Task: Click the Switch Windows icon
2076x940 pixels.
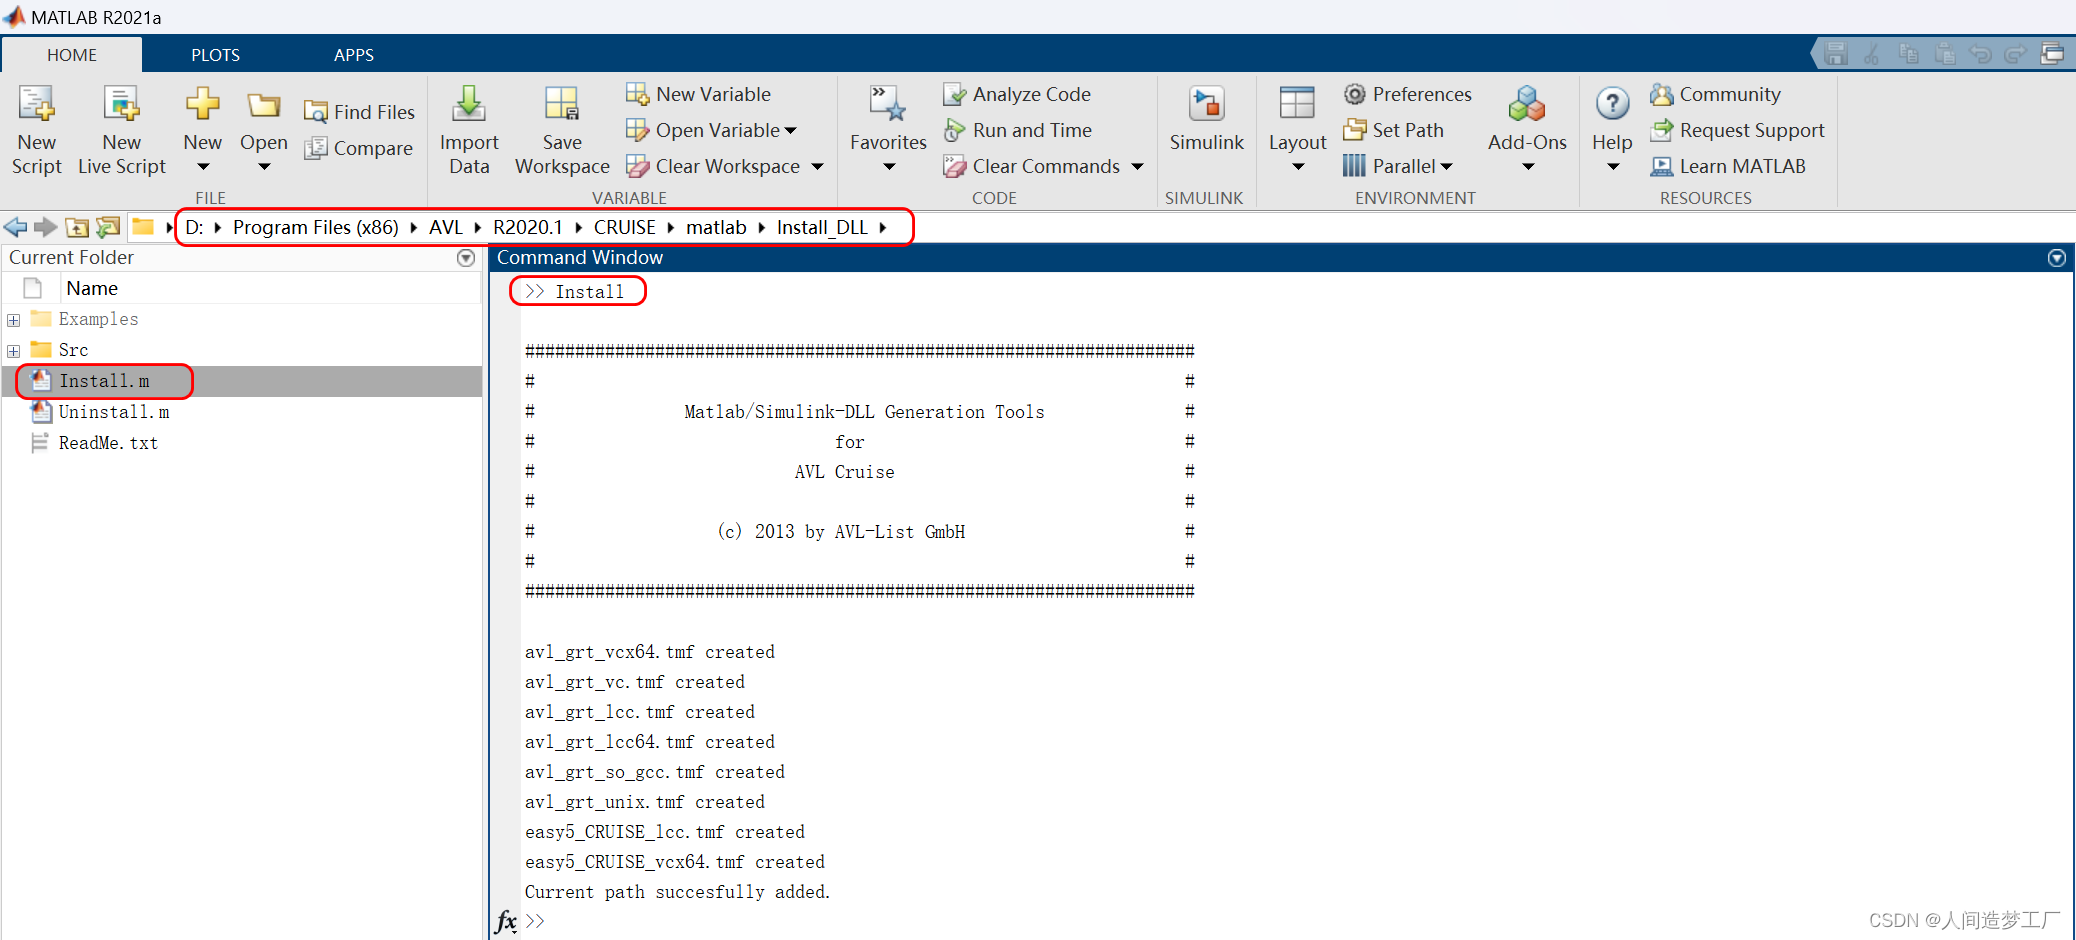Action: (x=2052, y=54)
